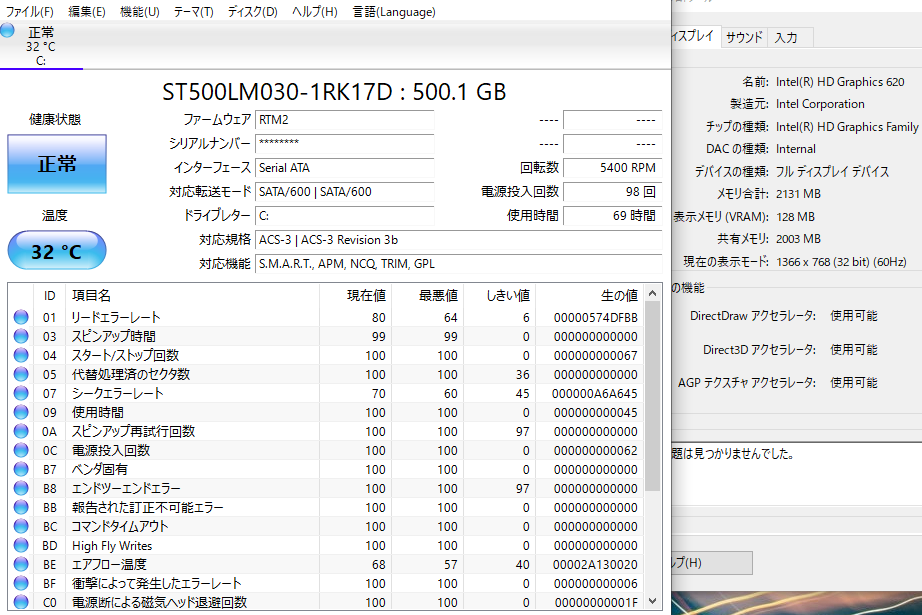Click the 使用時間 field showing 69 時間
This screenshot has height=615, width=922.
point(613,216)
